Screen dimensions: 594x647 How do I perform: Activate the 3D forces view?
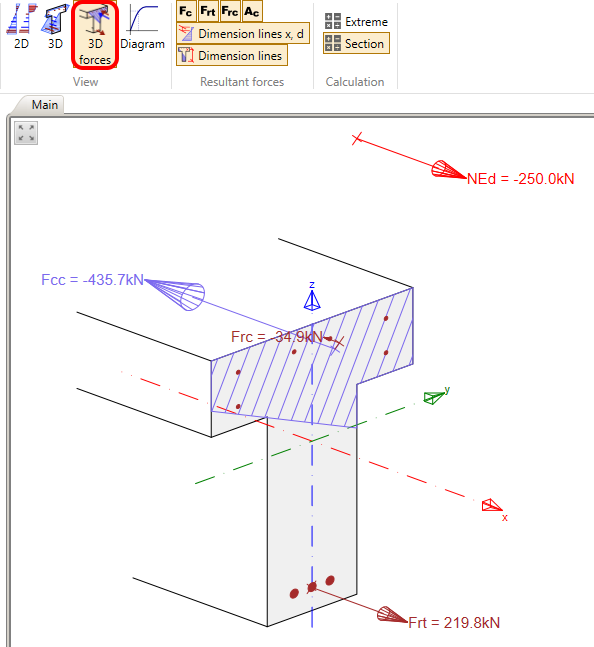(x=95, y=35)
